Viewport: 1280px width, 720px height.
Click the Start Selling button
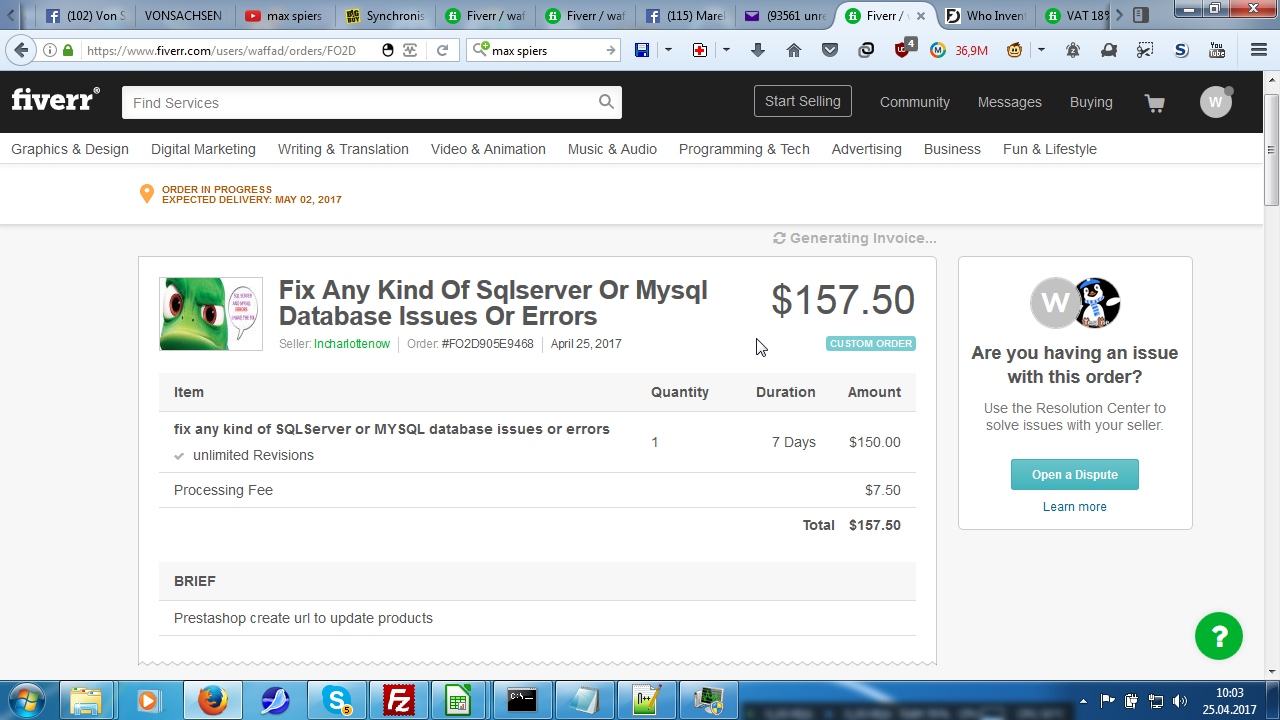pos(803,101)
